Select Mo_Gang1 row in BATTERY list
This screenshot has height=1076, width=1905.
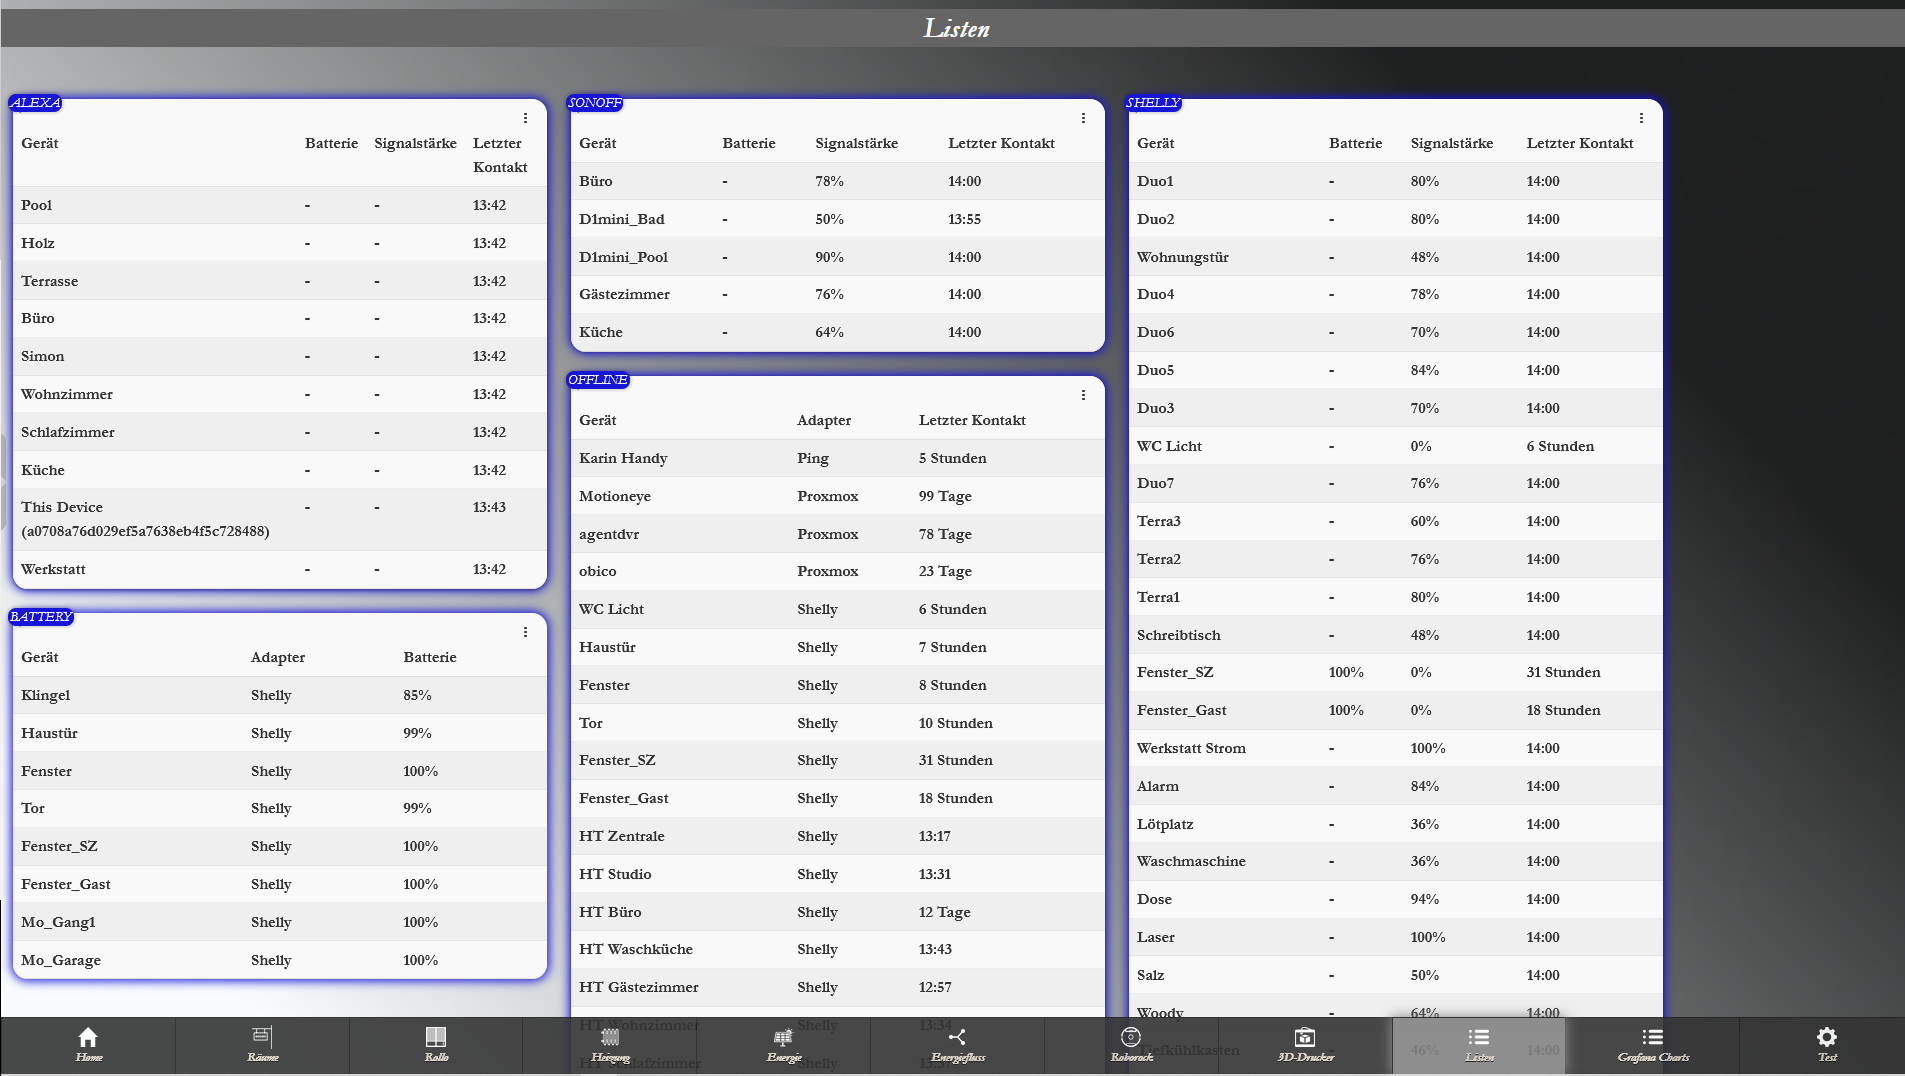[279, 922]
